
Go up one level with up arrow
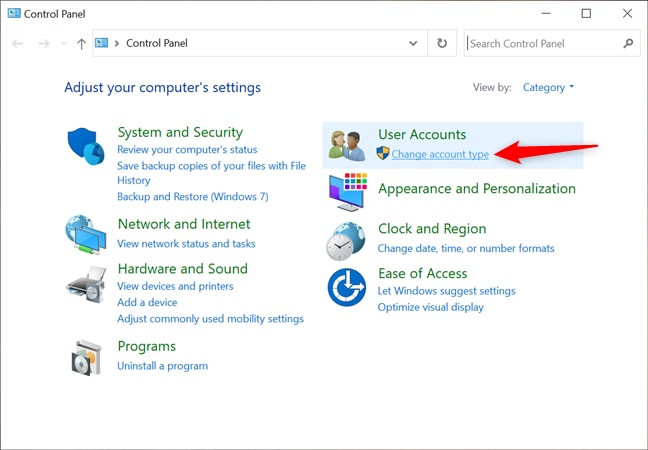[81, 44]
